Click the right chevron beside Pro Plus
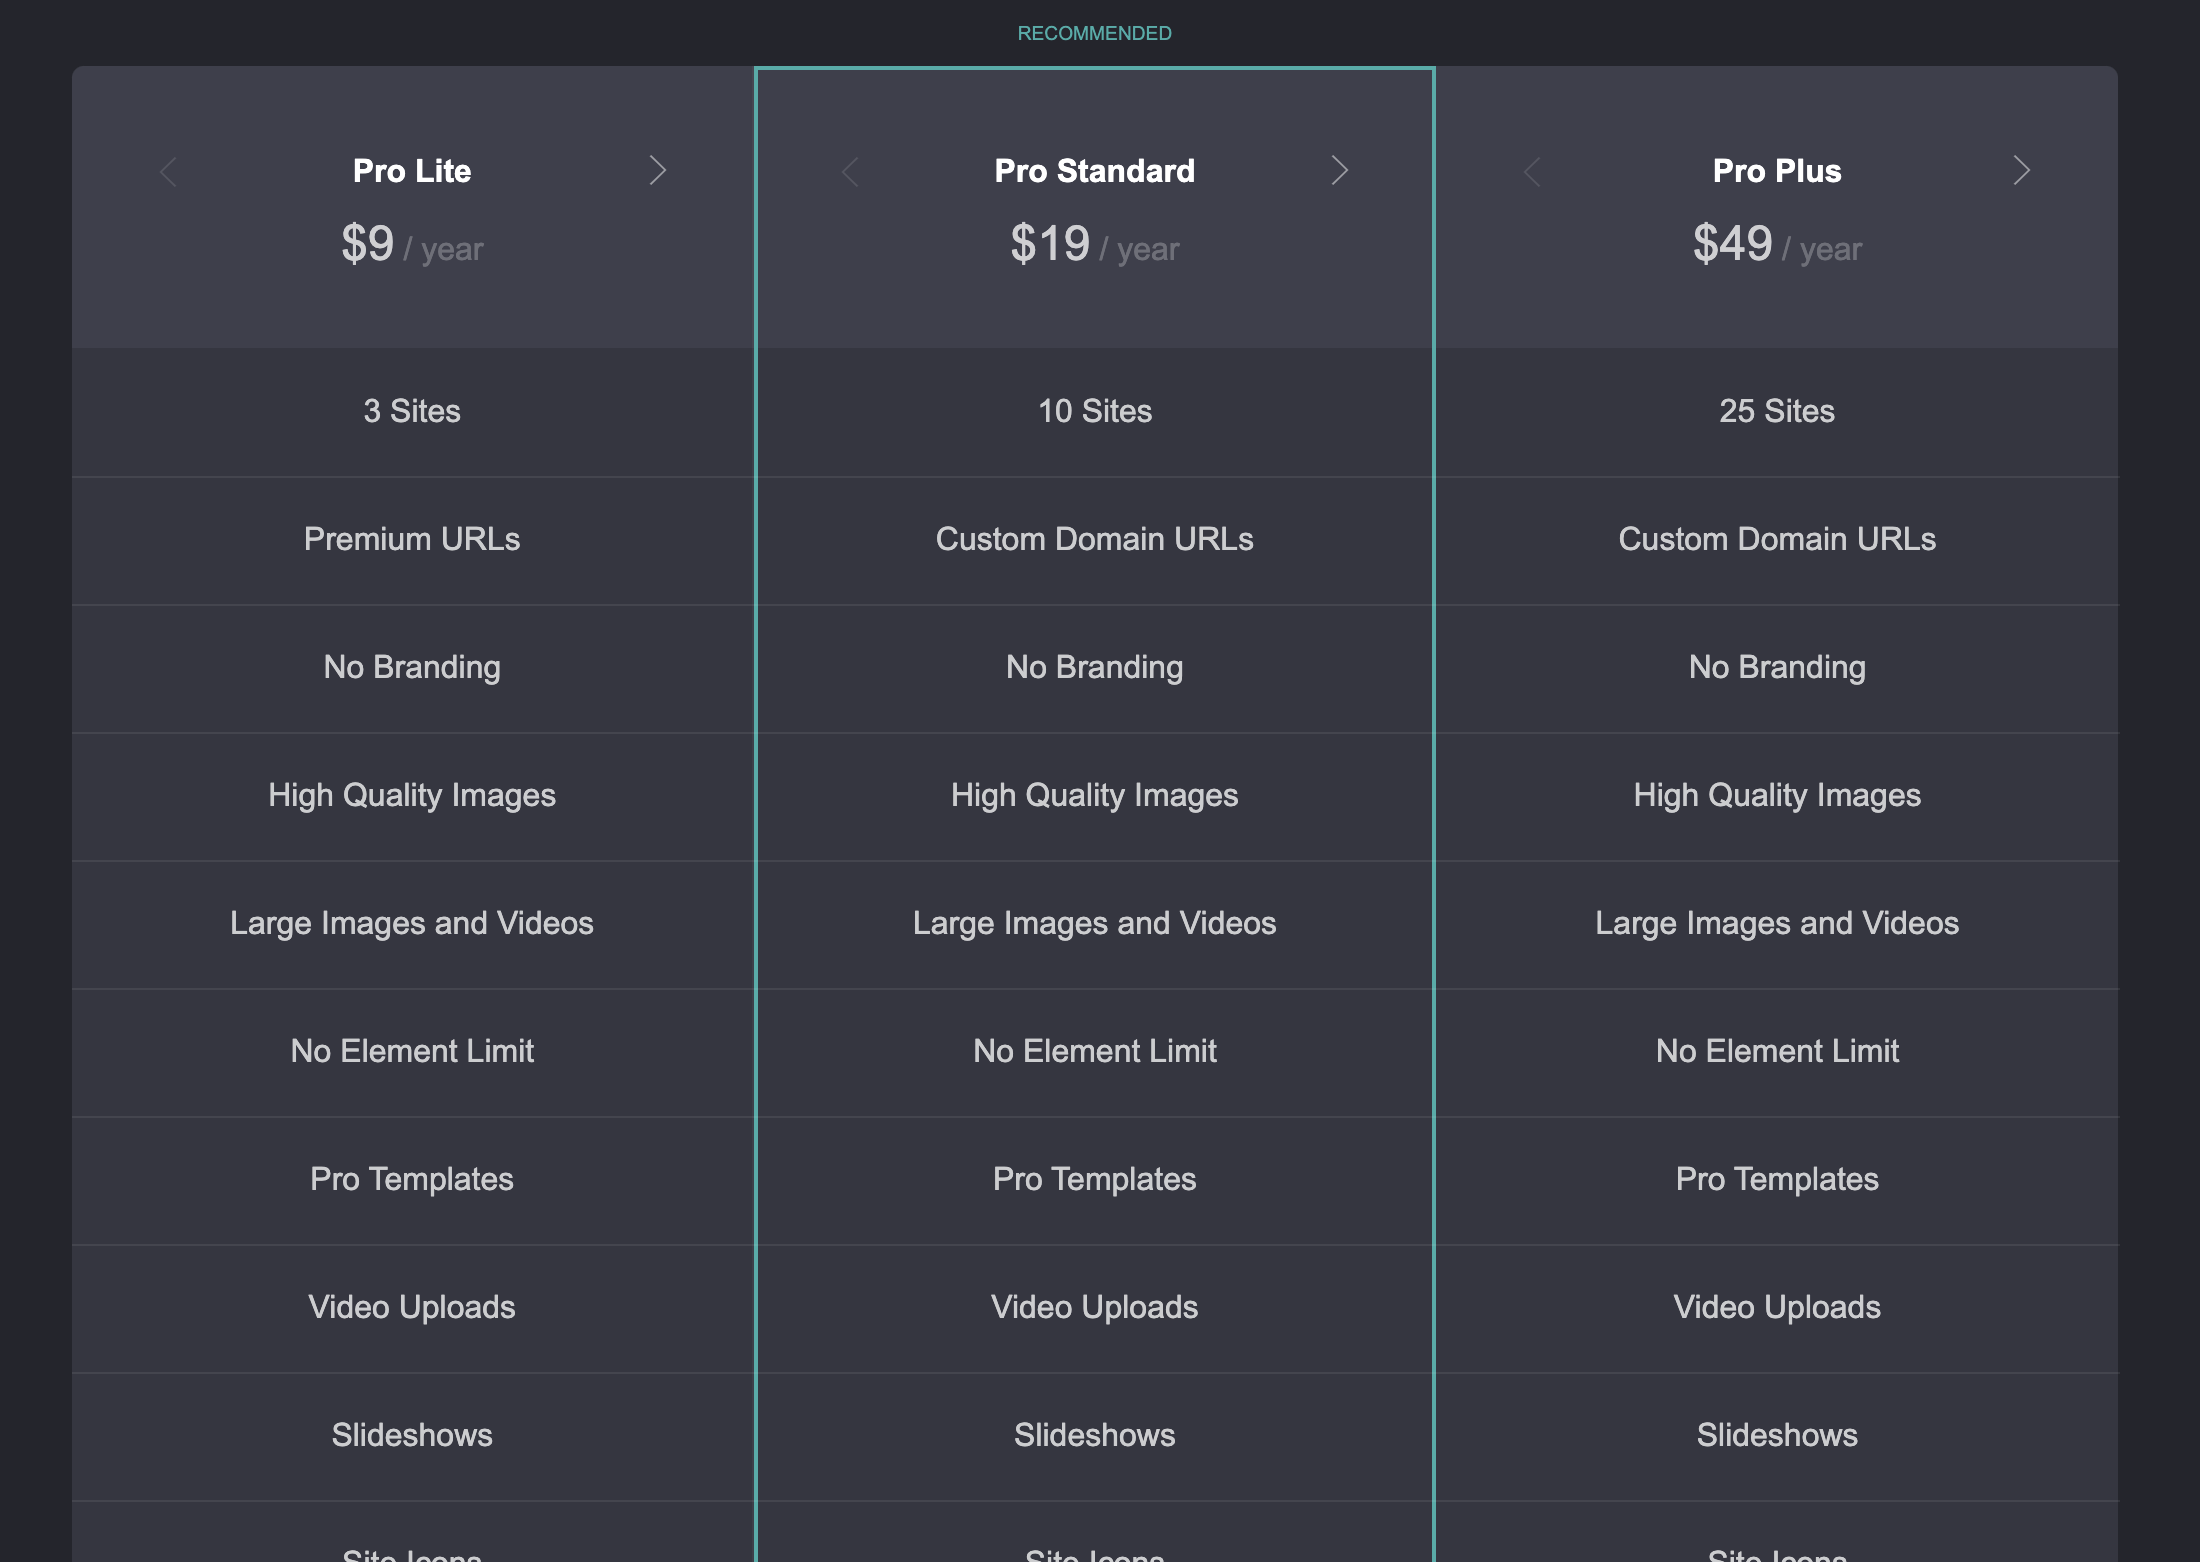 (2021, 170)
